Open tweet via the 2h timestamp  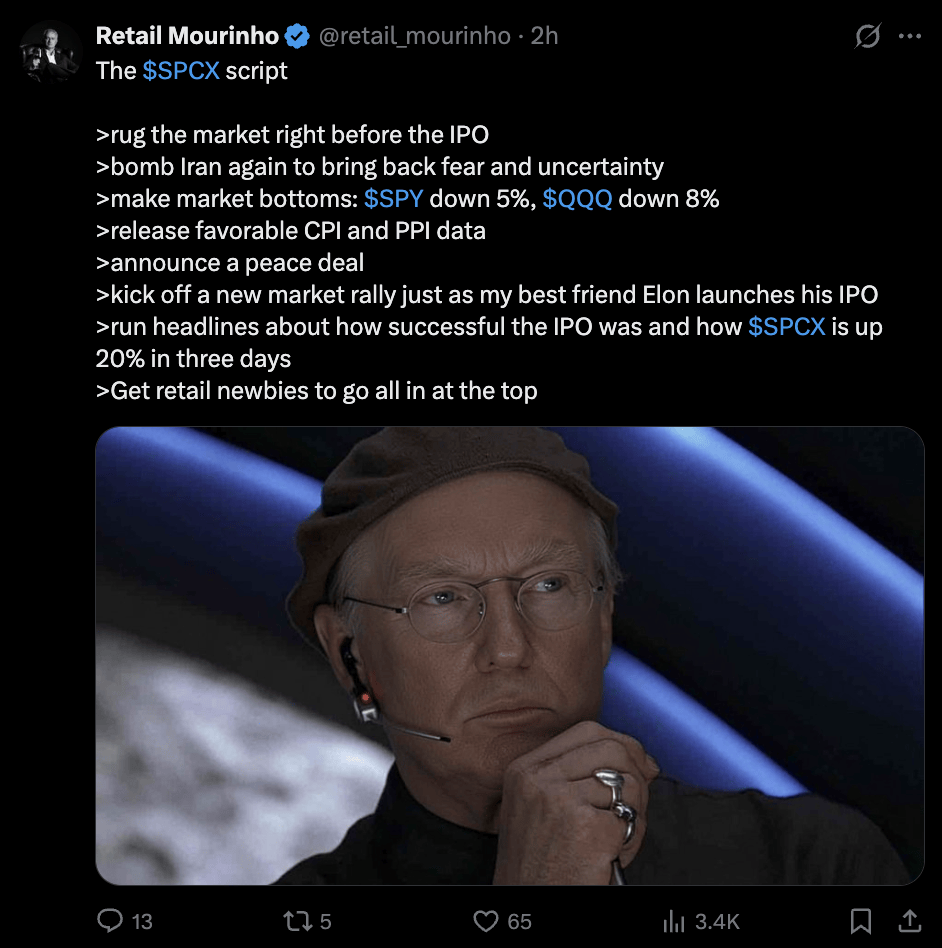click(544, 36)
